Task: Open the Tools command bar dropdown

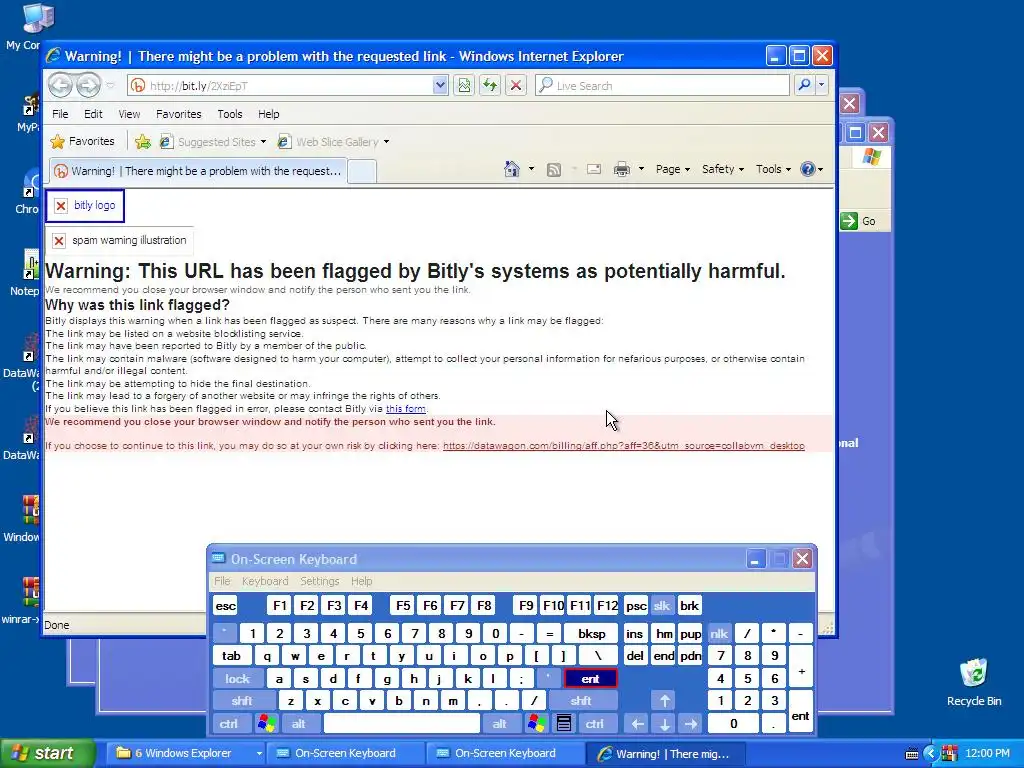Action: tap(773, 169)
